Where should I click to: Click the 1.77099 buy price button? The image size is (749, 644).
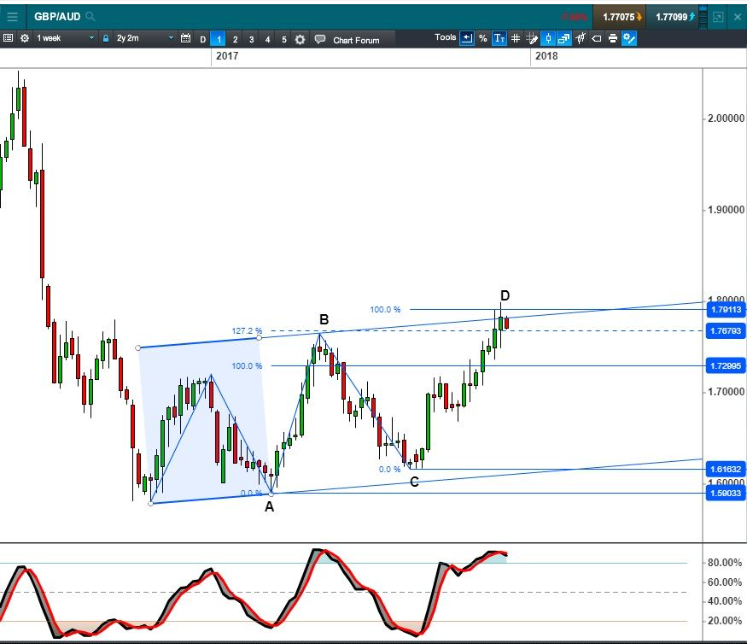675,17
